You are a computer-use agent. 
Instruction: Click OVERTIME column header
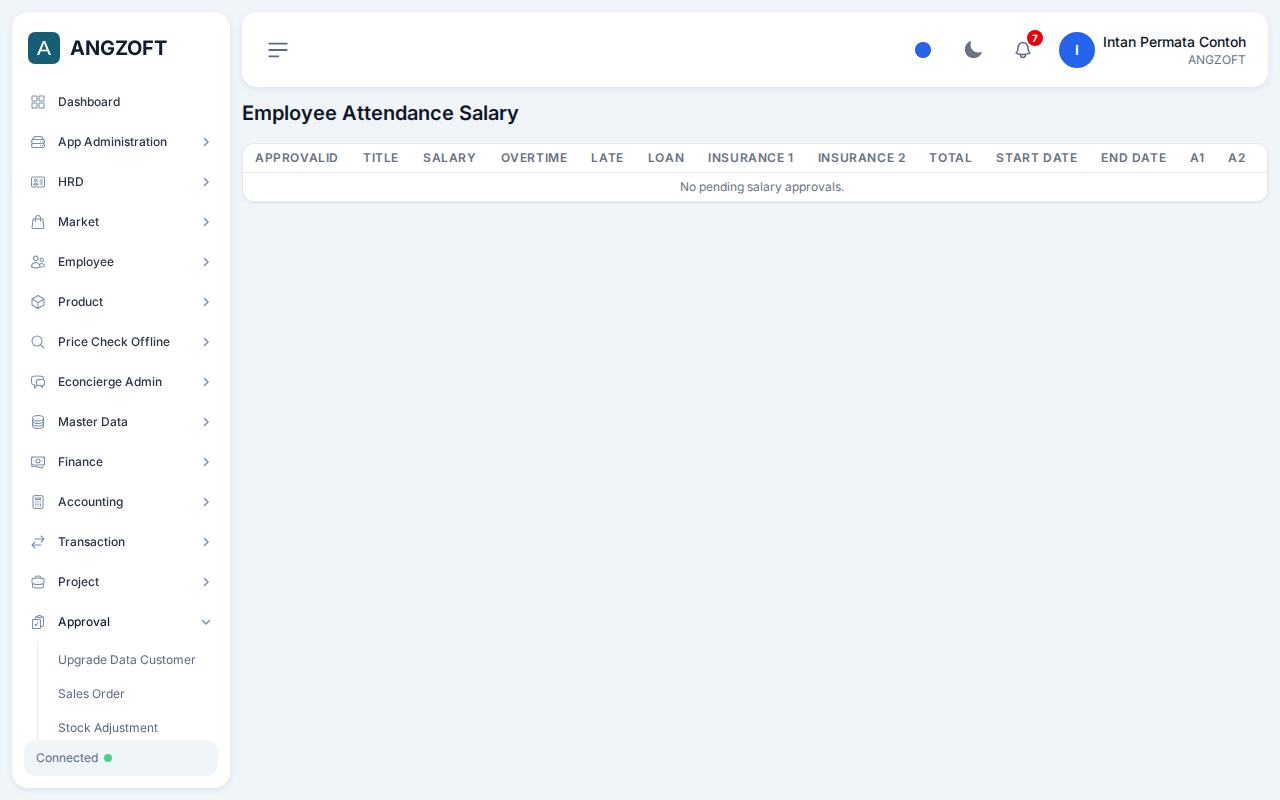[x=534, y=158]
